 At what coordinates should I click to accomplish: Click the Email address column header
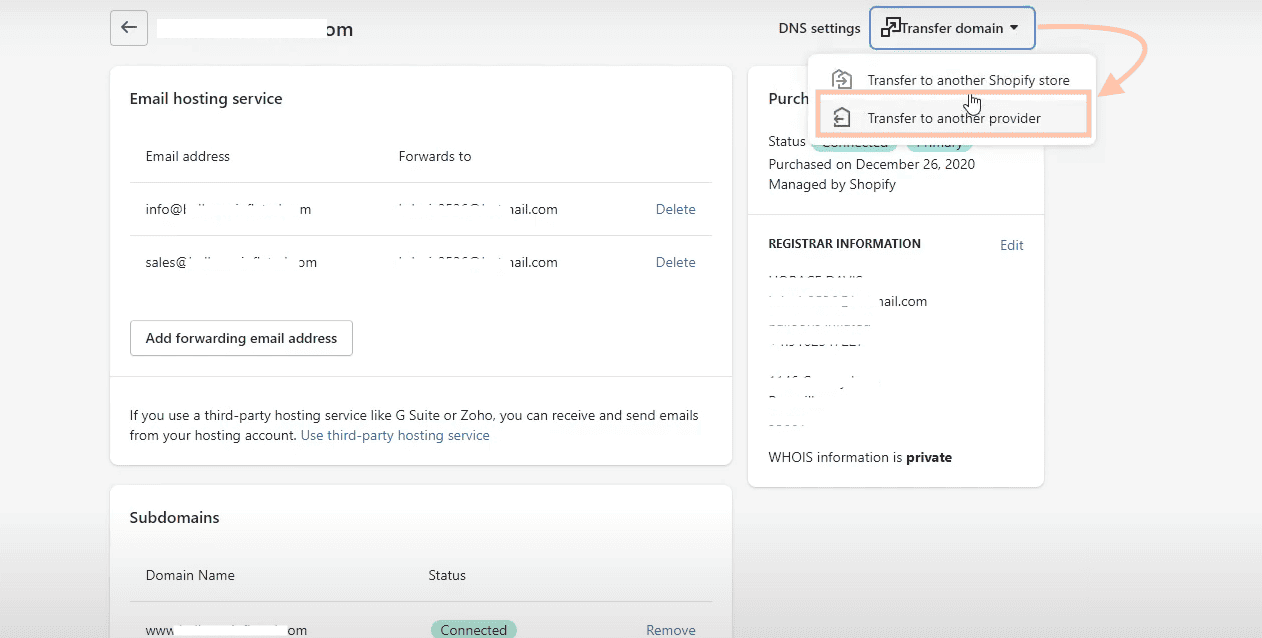point(187,156)
